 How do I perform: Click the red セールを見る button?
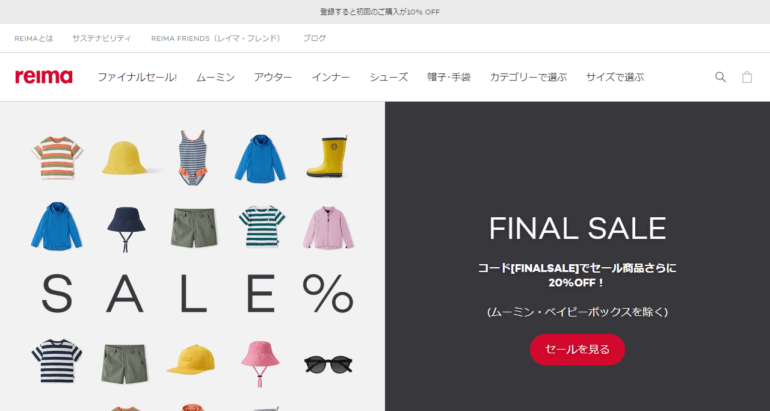click(577, 350)
